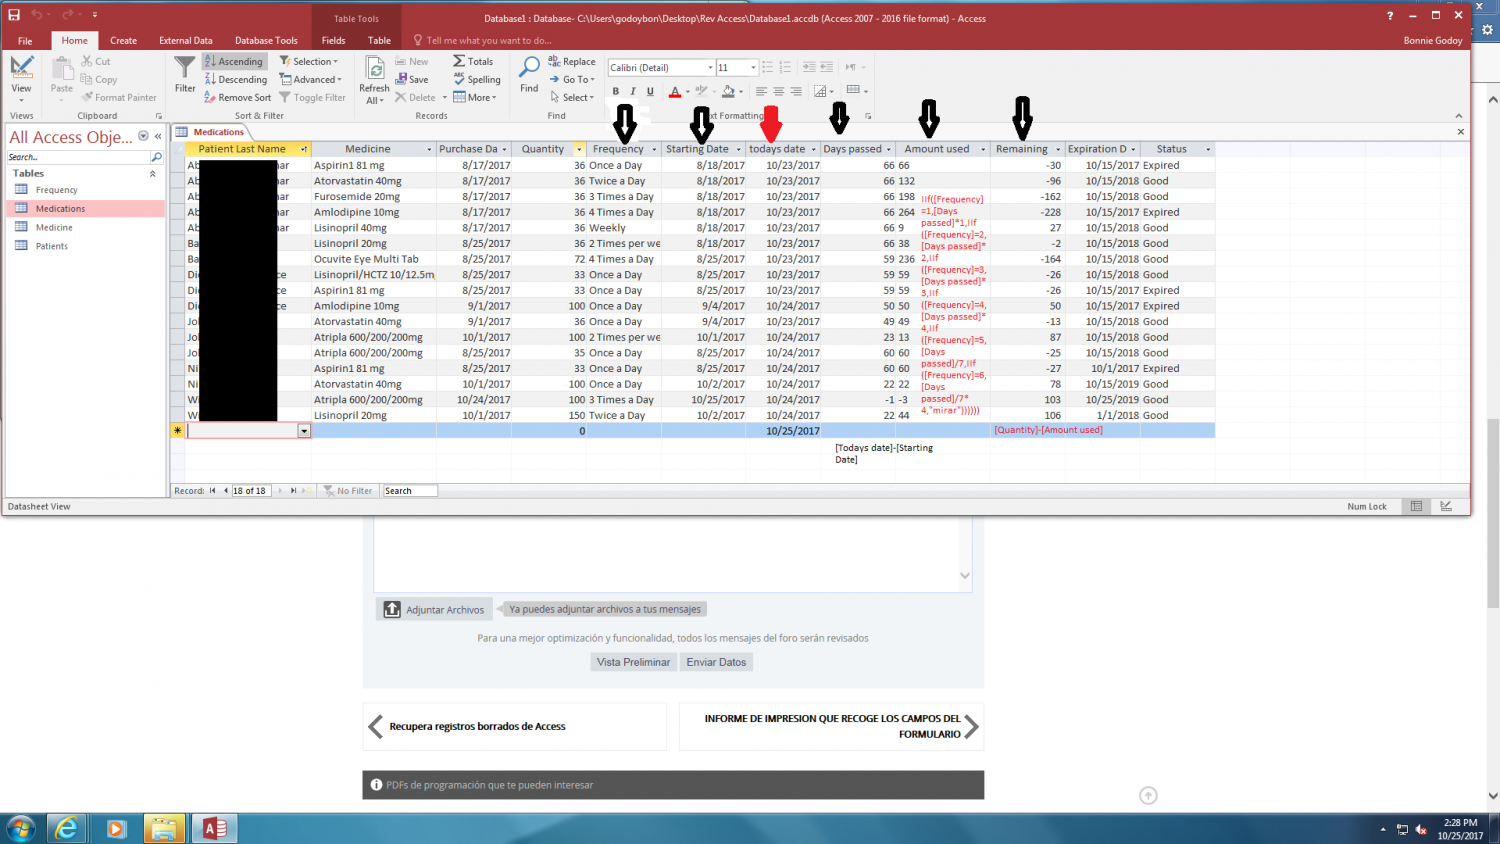The height and width of the screenshot is (844, 1500).
Task: Open the Medicine table in navigation pane
Action: 54,228
